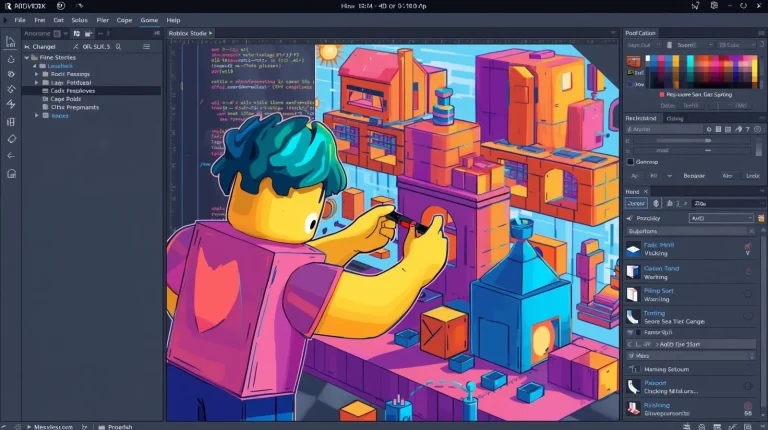Toggle the circle marker on Pasoort row
768x430 pixels.
click(x=748, y=386)
